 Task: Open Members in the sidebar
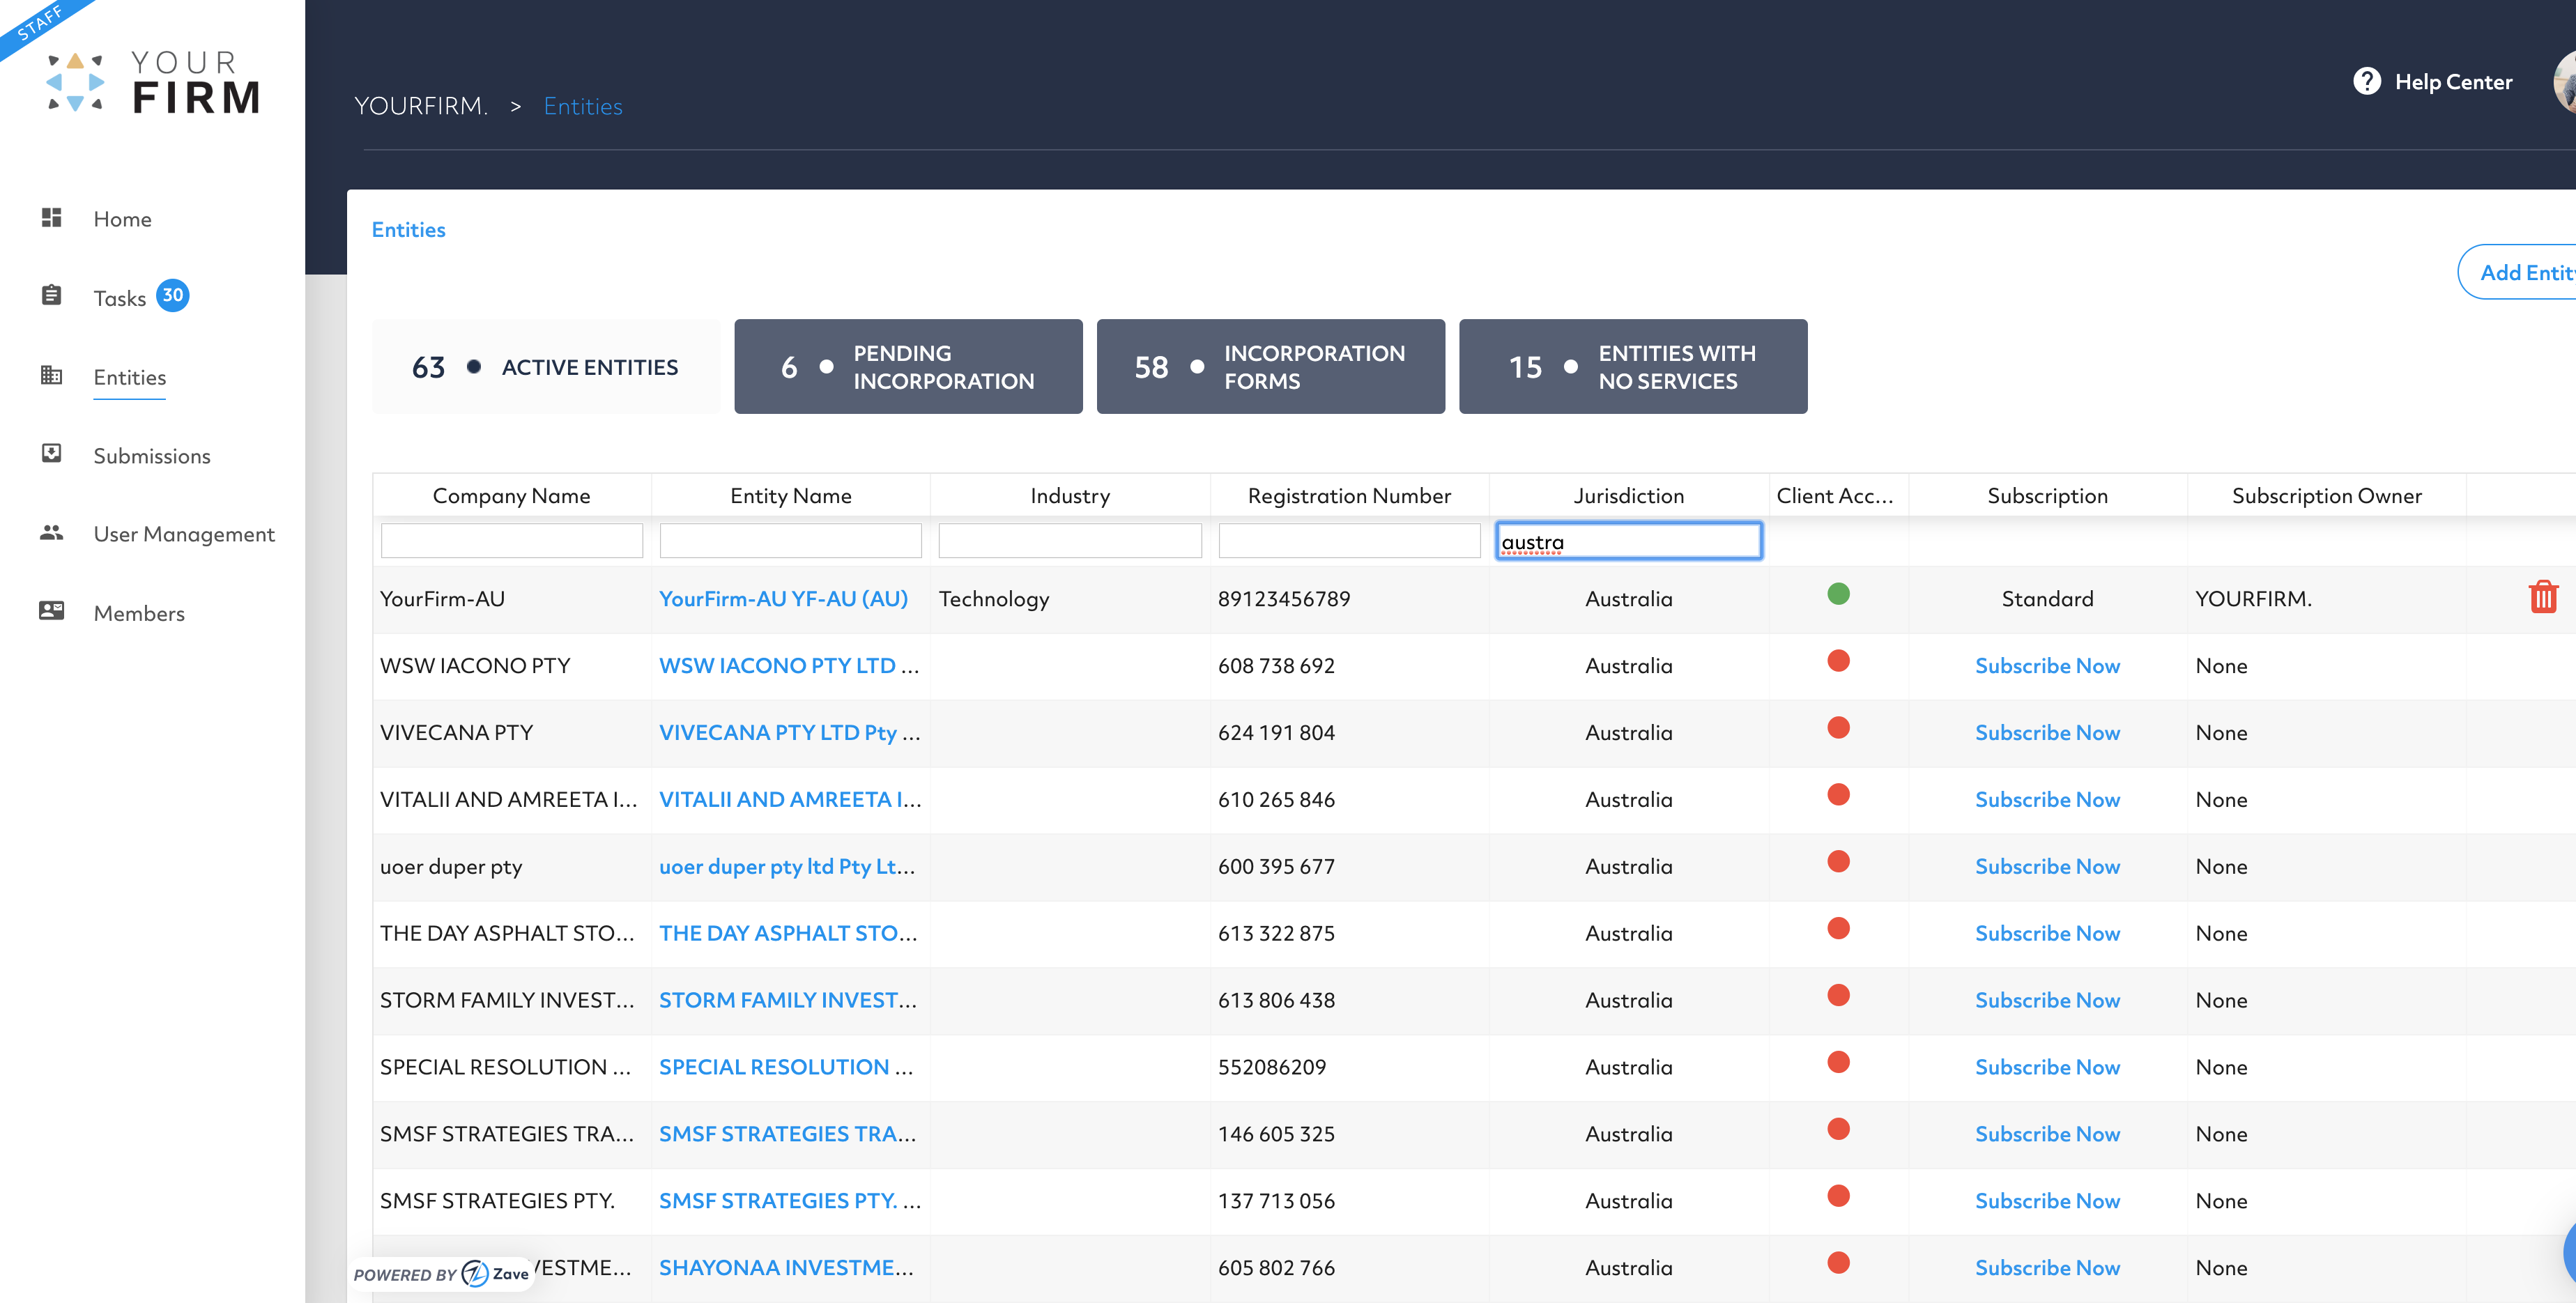click(139, 613)
